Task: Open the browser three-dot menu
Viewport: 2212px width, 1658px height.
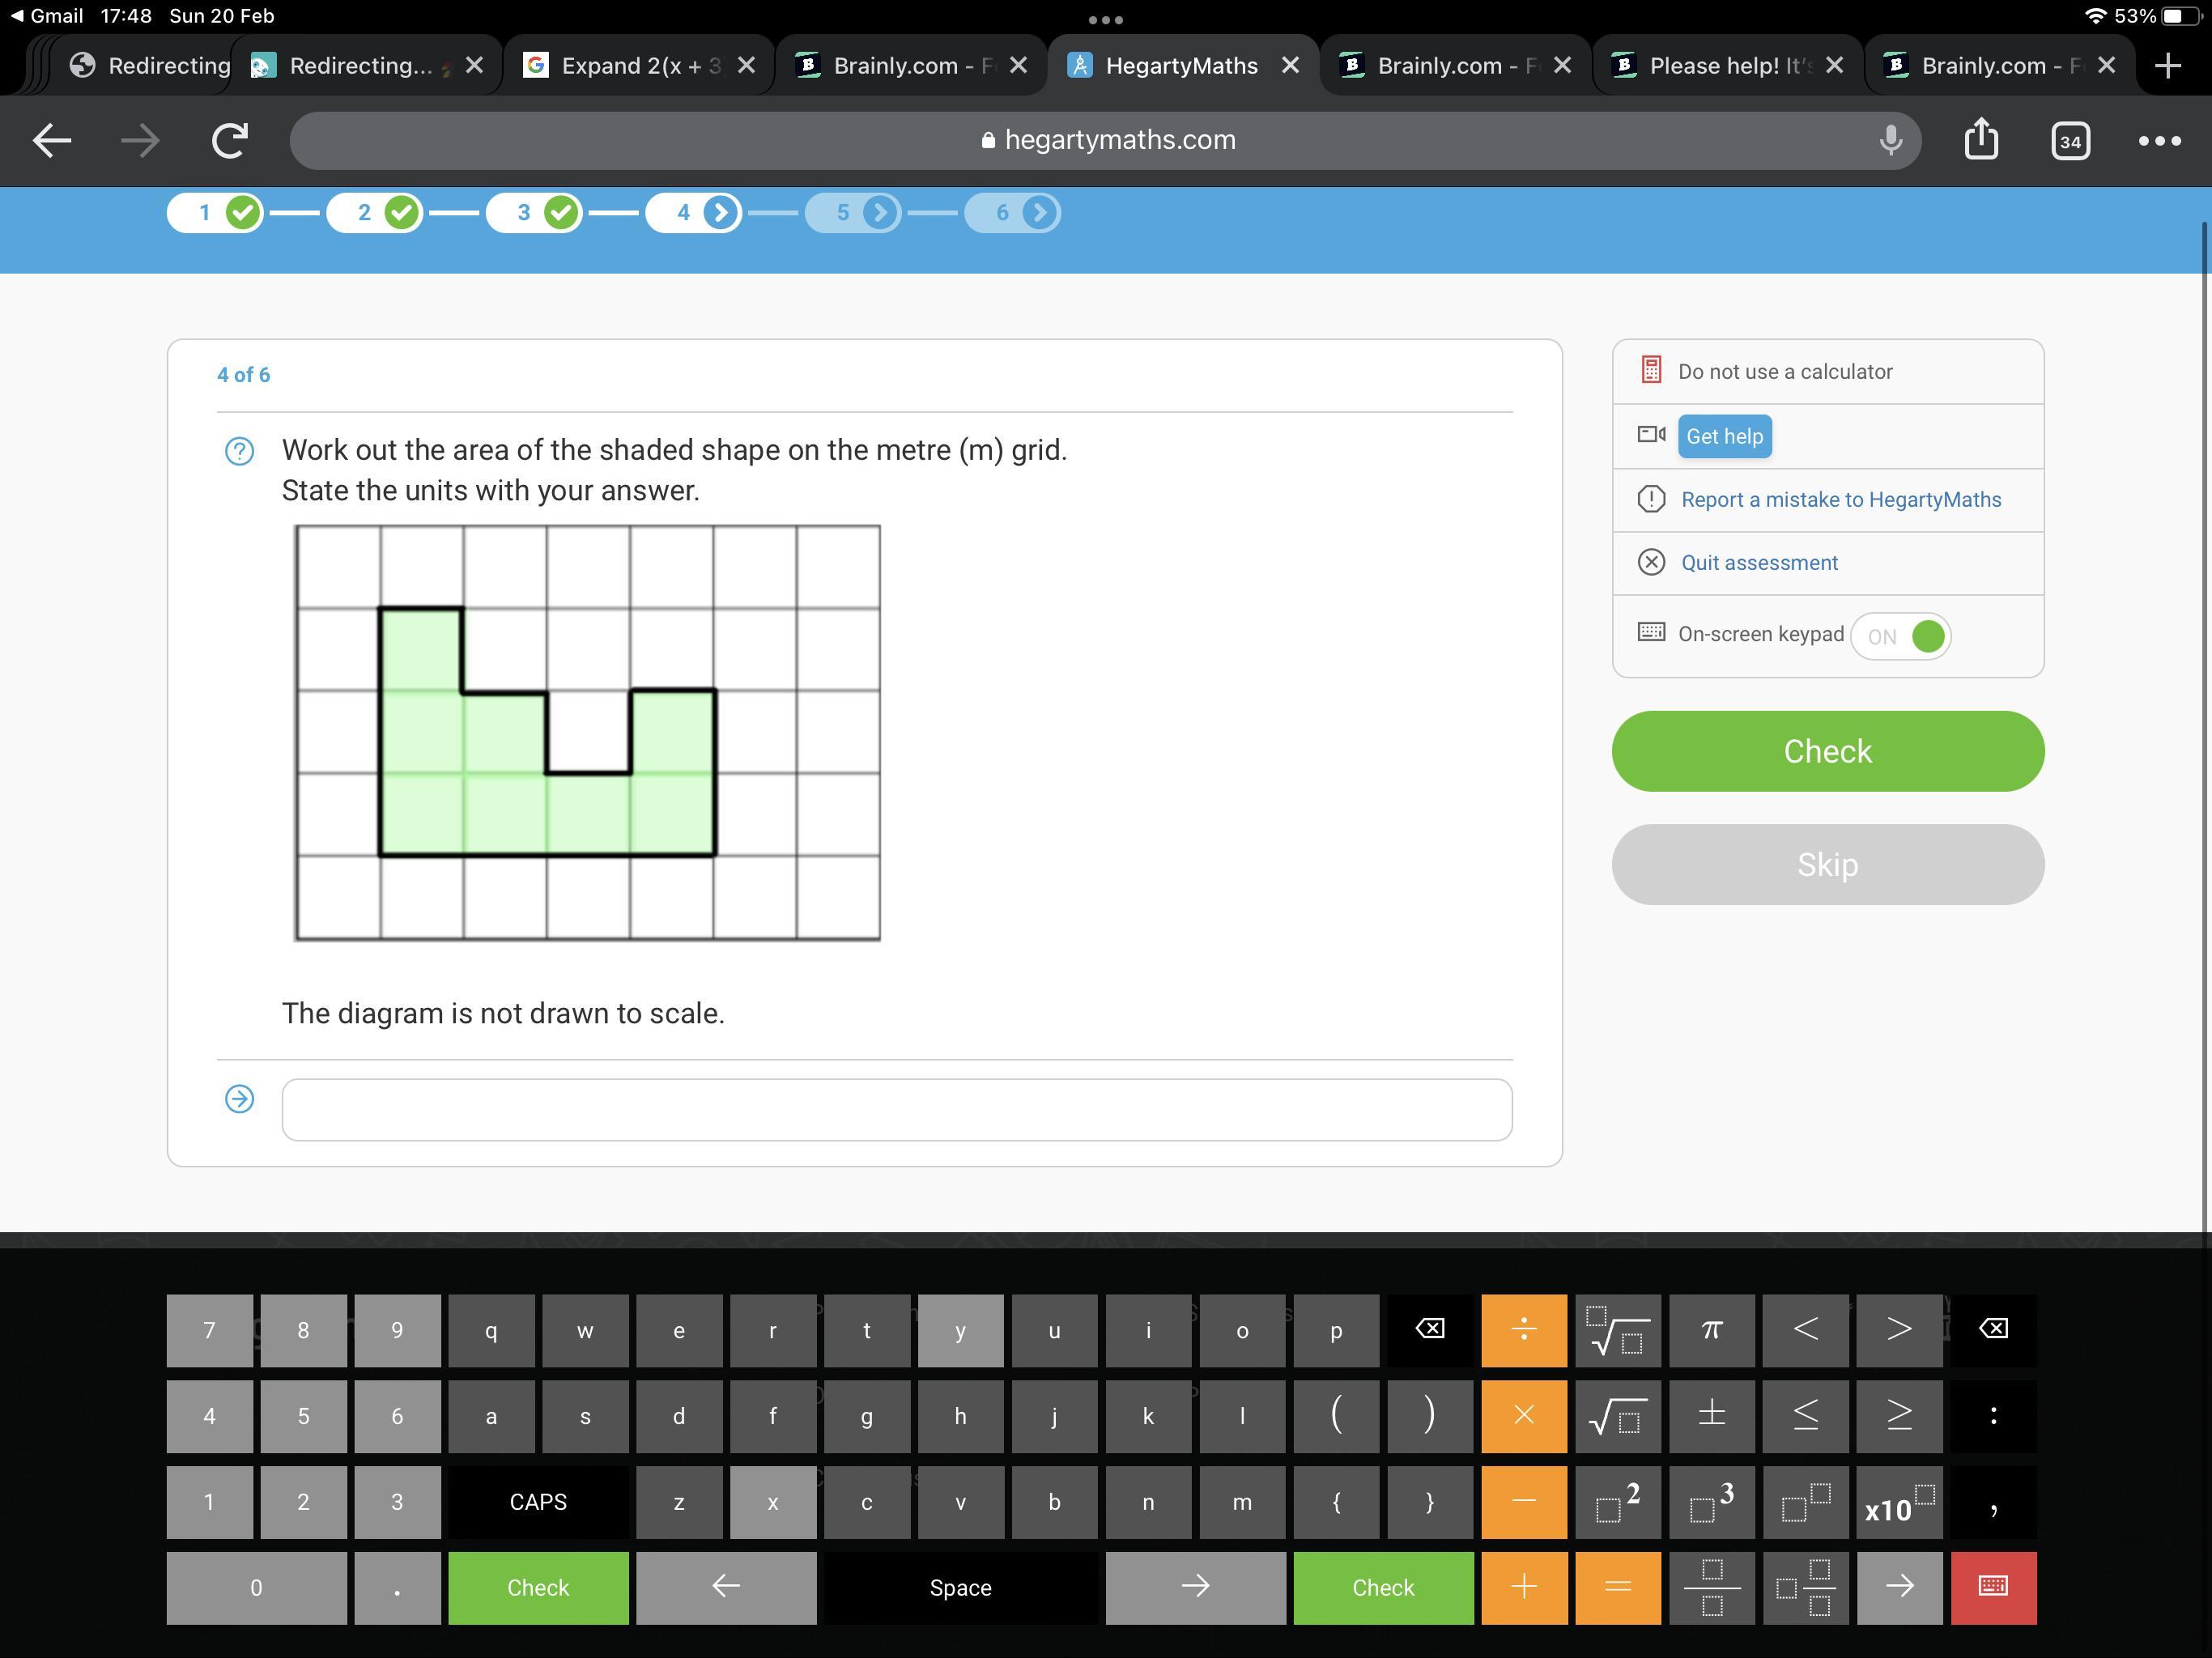Action: pyautogui.click(x=2159, y=141)
